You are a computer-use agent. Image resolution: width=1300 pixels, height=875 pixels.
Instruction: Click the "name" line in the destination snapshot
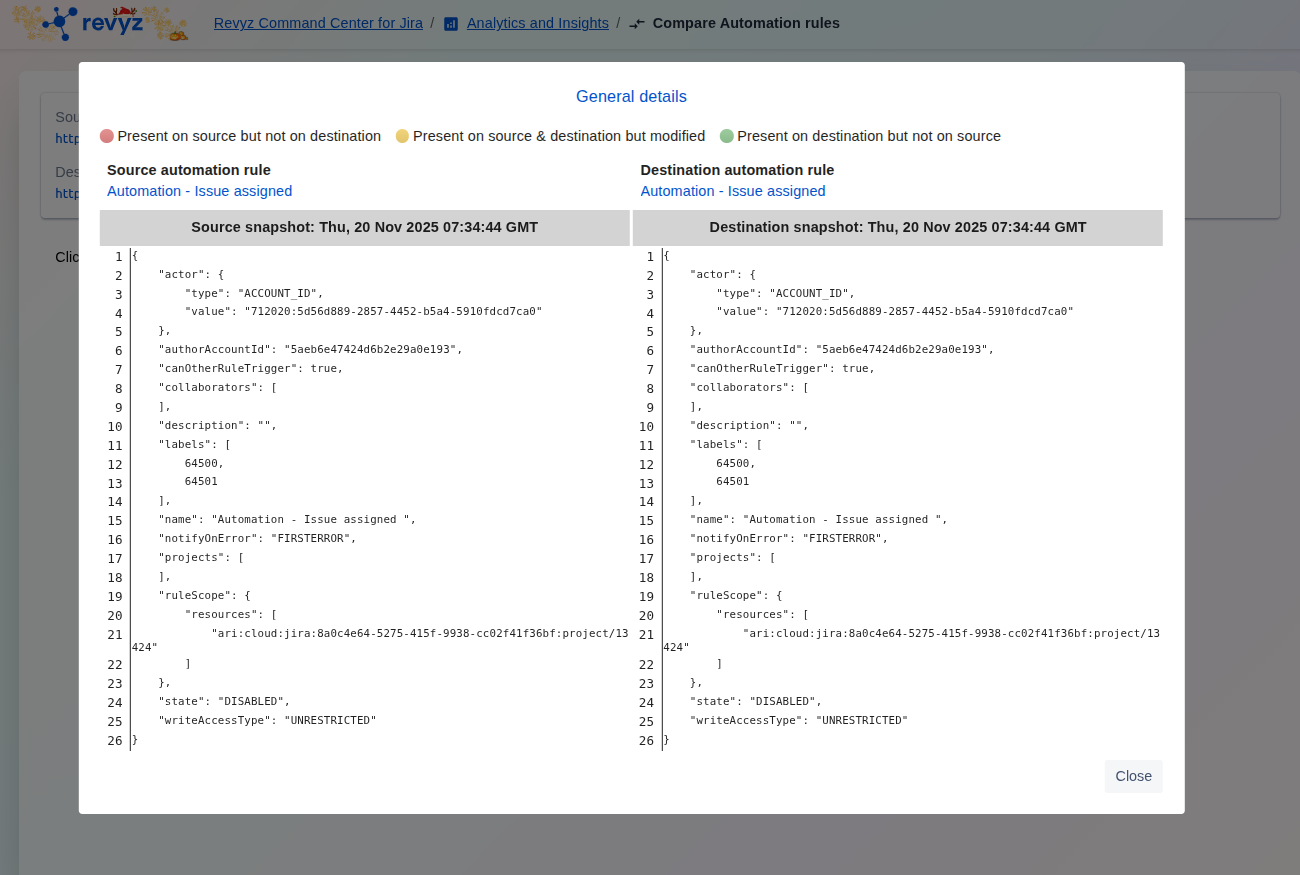tap(818, 520)
